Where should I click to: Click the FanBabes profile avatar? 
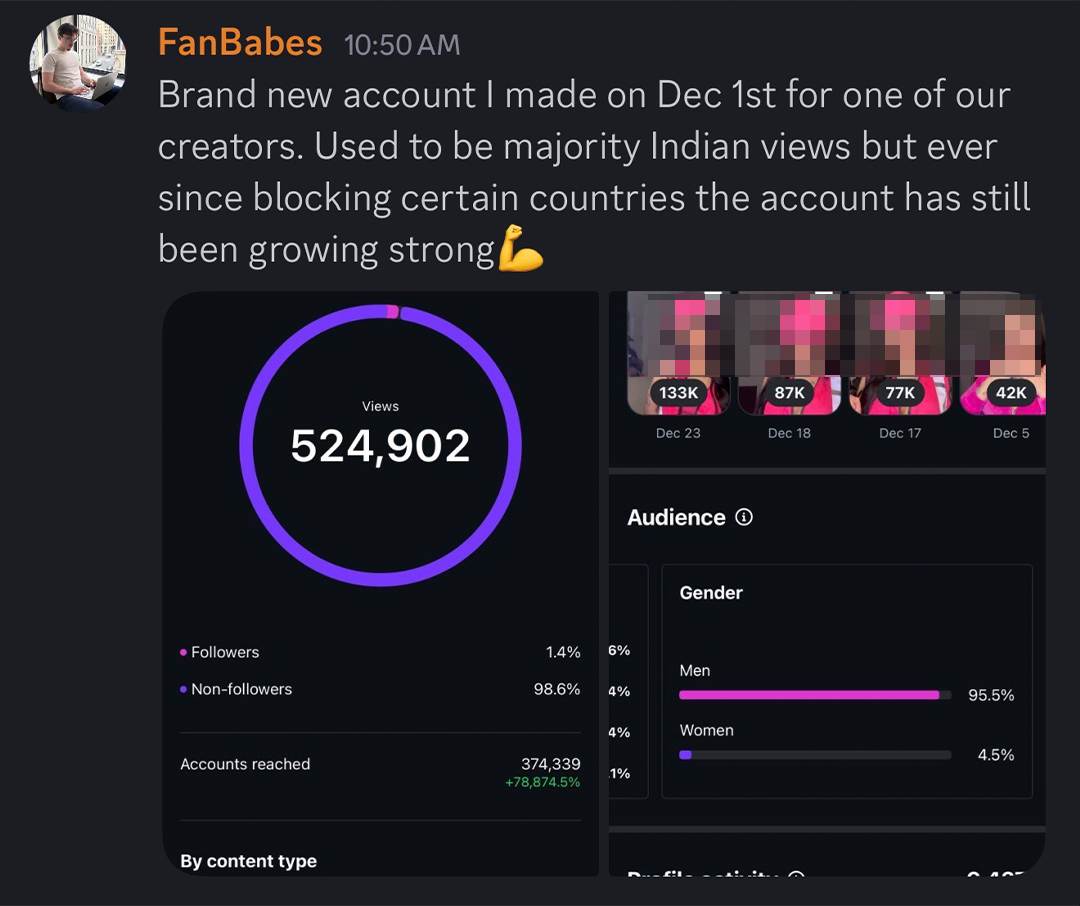click(x=78, y=62)
